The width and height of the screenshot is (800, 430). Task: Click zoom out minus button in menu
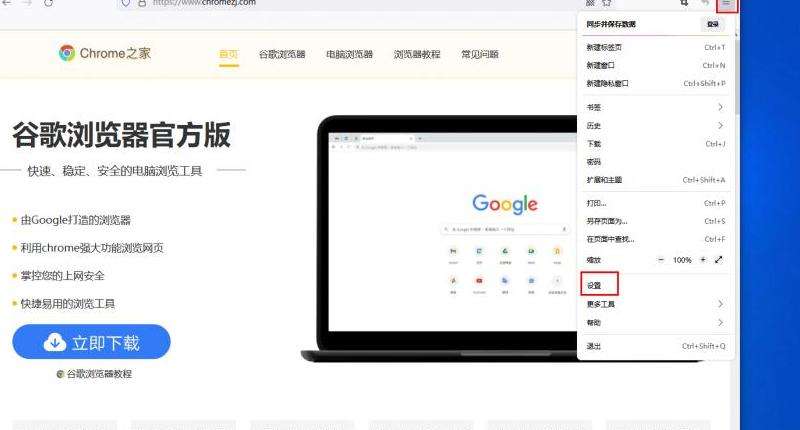tap(661, 260)
